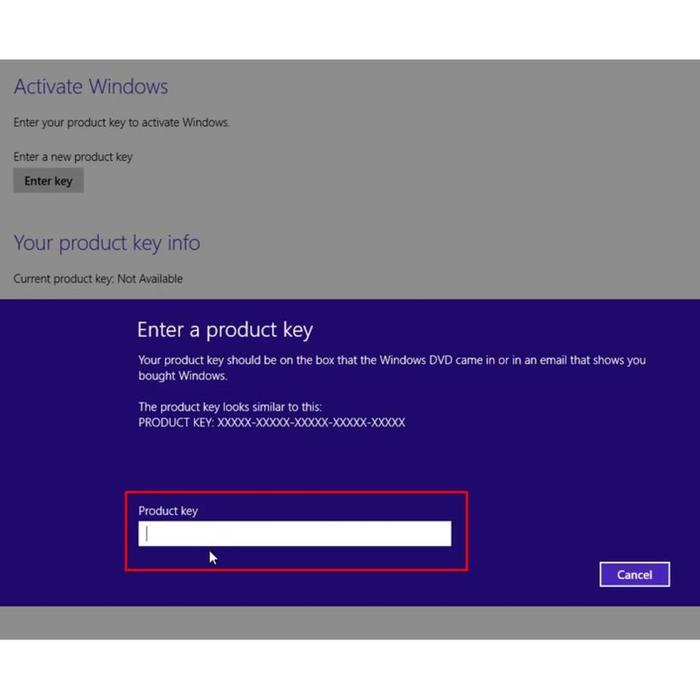Click 'The product key looks similar to this:' text
The height and width of the screenshot is (700, 700).
tap(230, 407)
